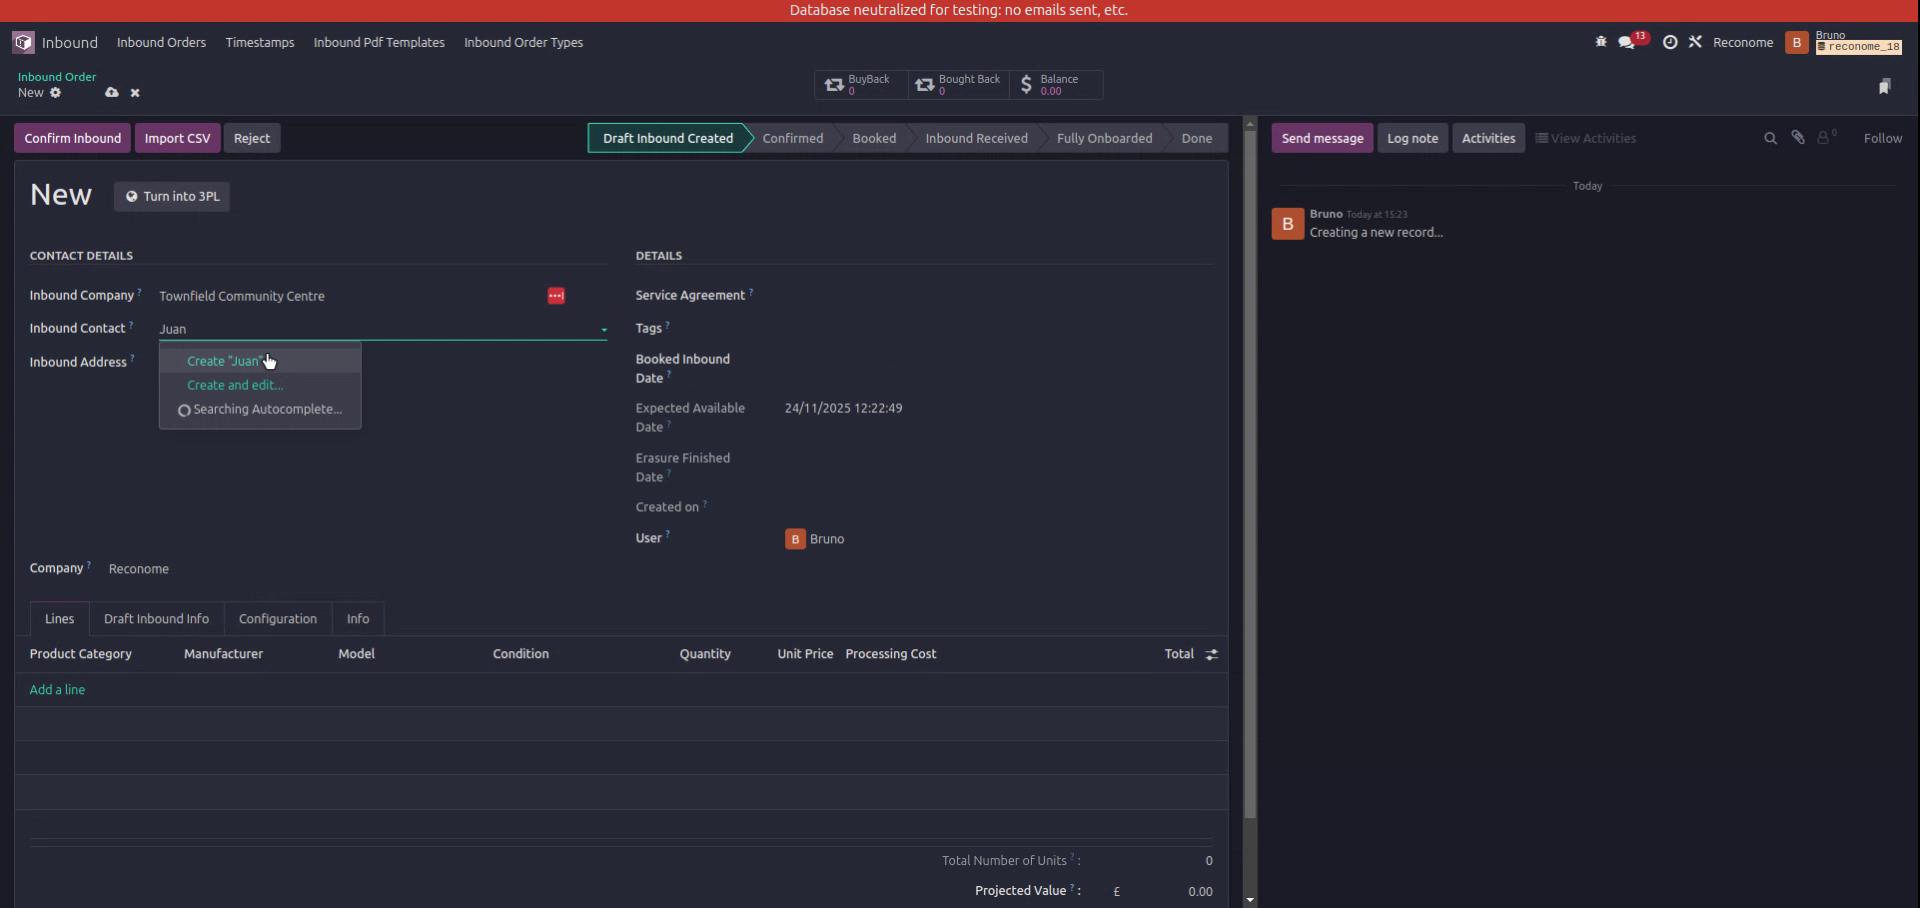
Task: Click the red warning icon beside Townfield Community Centre
Action: click(555, 295)
